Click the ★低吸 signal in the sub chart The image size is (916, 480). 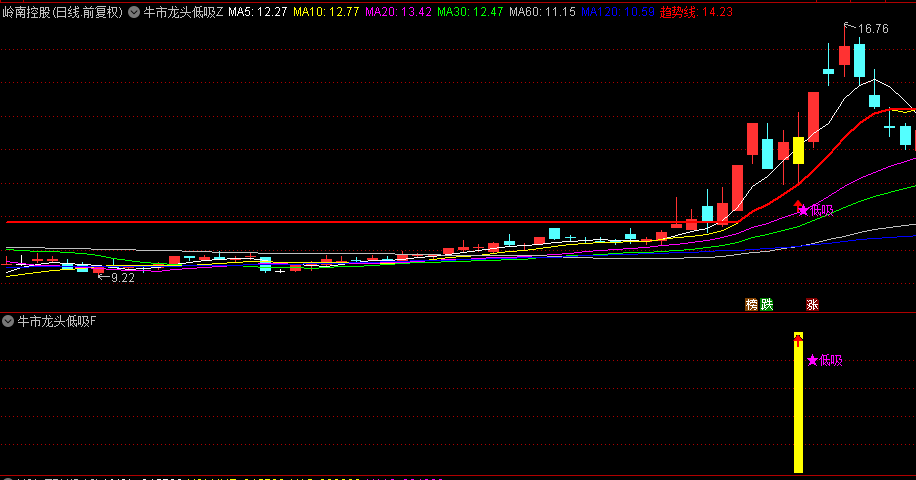pyautogui.click(x=825, y=360)
